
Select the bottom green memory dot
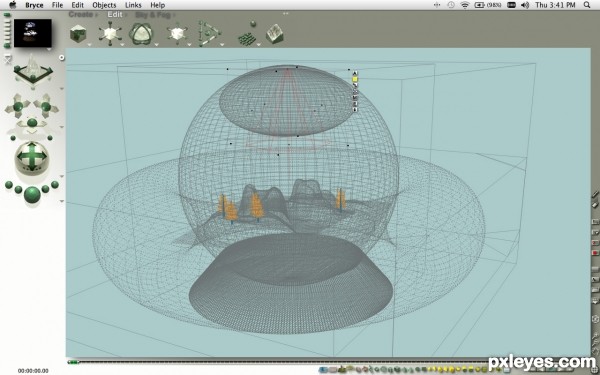point(7,46)
